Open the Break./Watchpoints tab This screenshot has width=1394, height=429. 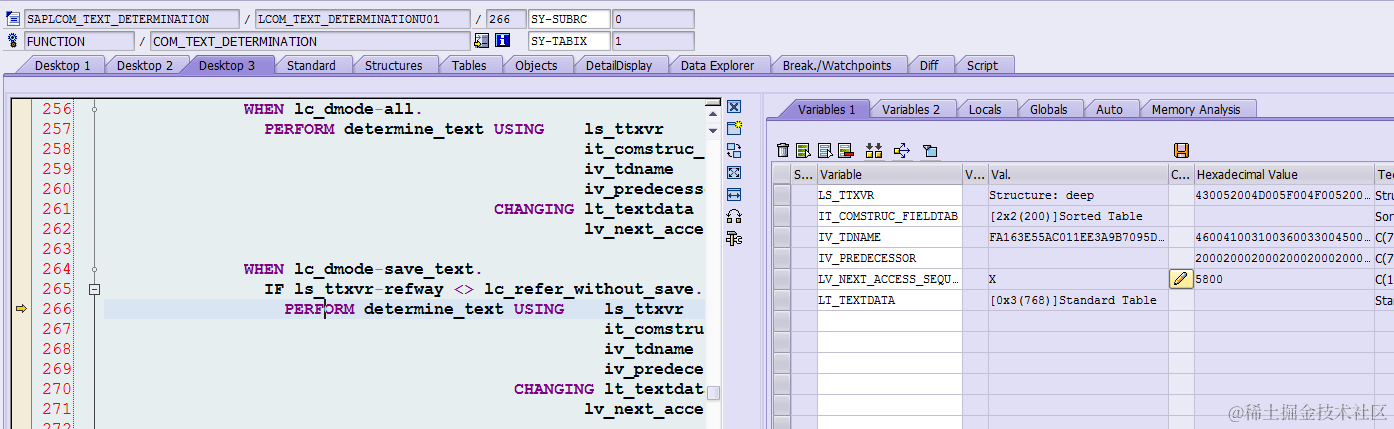pyautogui.click(x=837, y=65)
